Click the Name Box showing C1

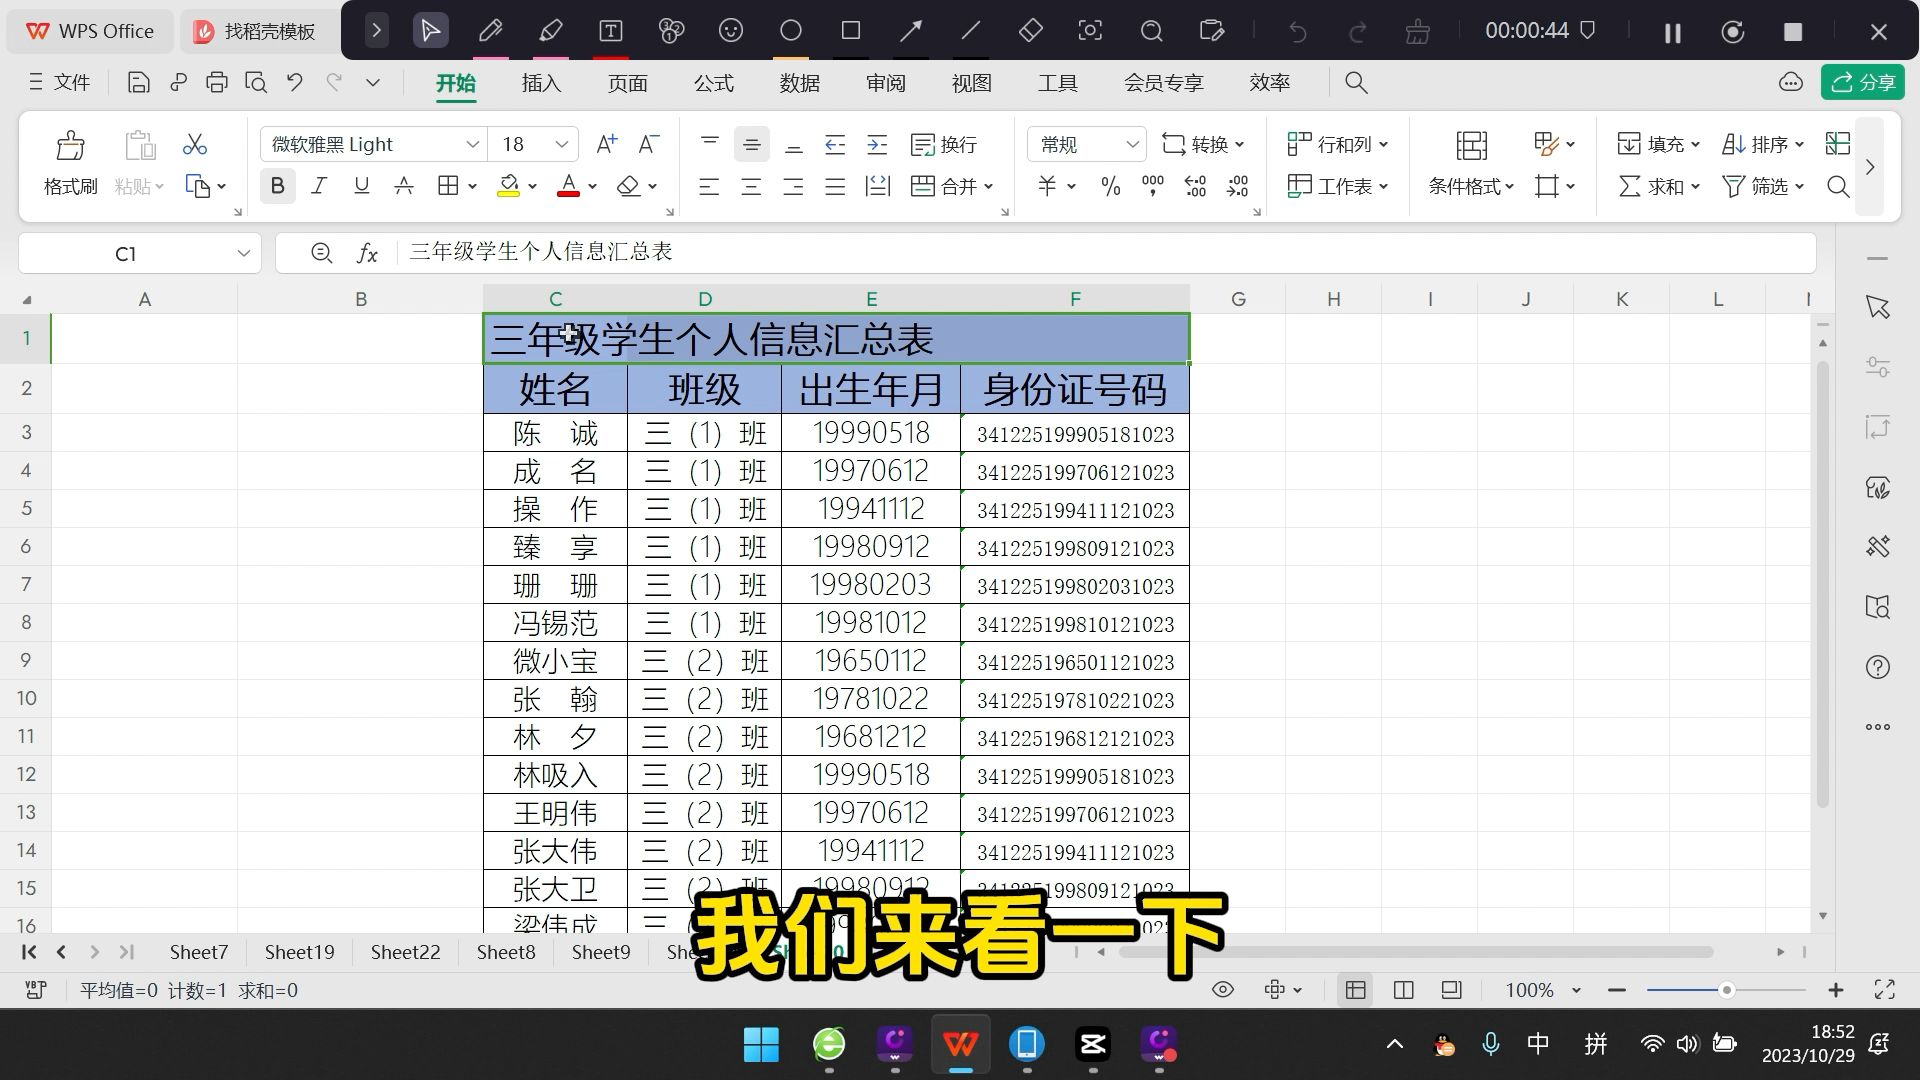[x=126, y=254]
